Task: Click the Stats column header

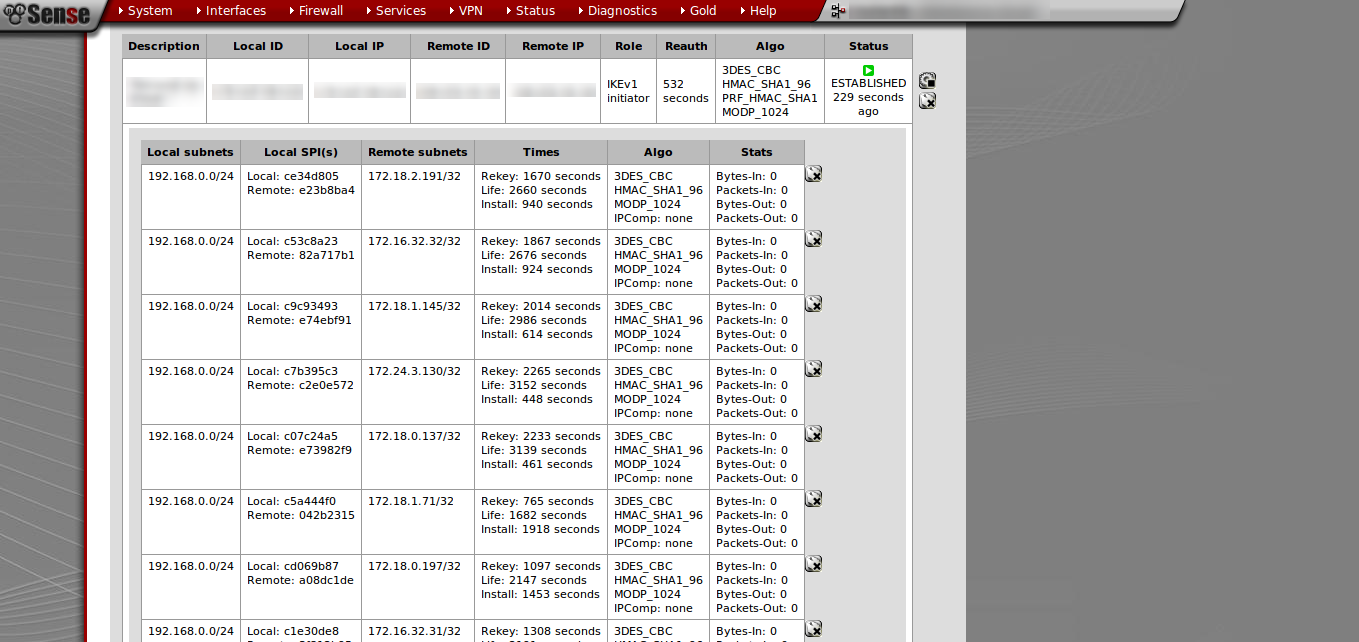Action: [757, 152]
